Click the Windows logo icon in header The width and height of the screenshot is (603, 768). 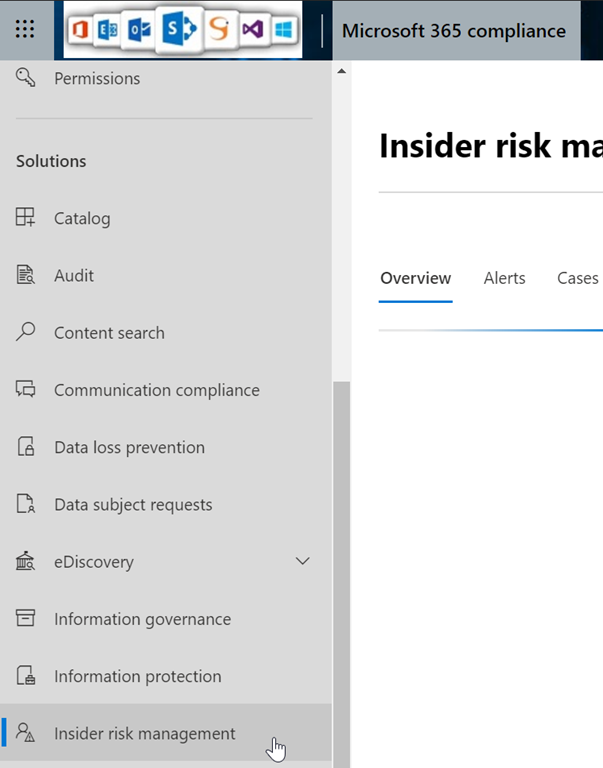tap(284, 30)
